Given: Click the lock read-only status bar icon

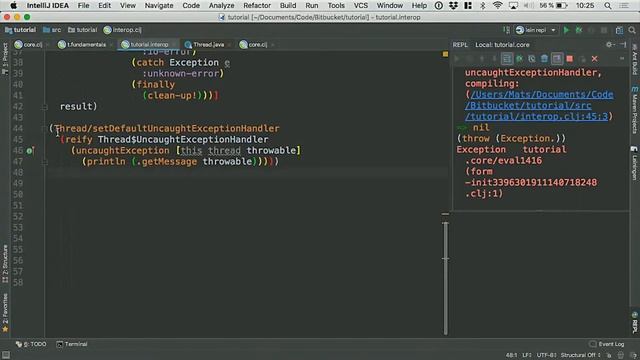Looking at the screenshot, I should [x=609, y=356].
